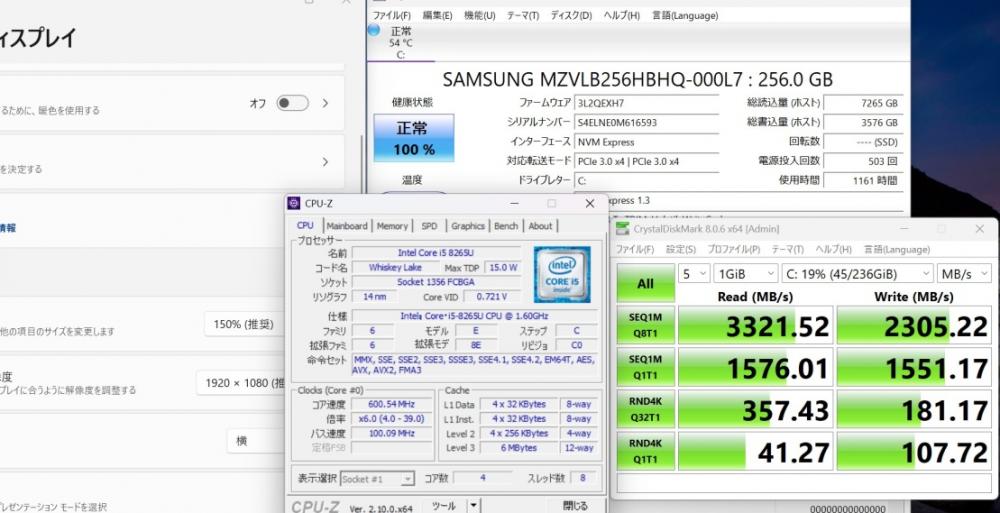
Task: Click the ツール button in CPU-Z
Action: click(444, 506)
